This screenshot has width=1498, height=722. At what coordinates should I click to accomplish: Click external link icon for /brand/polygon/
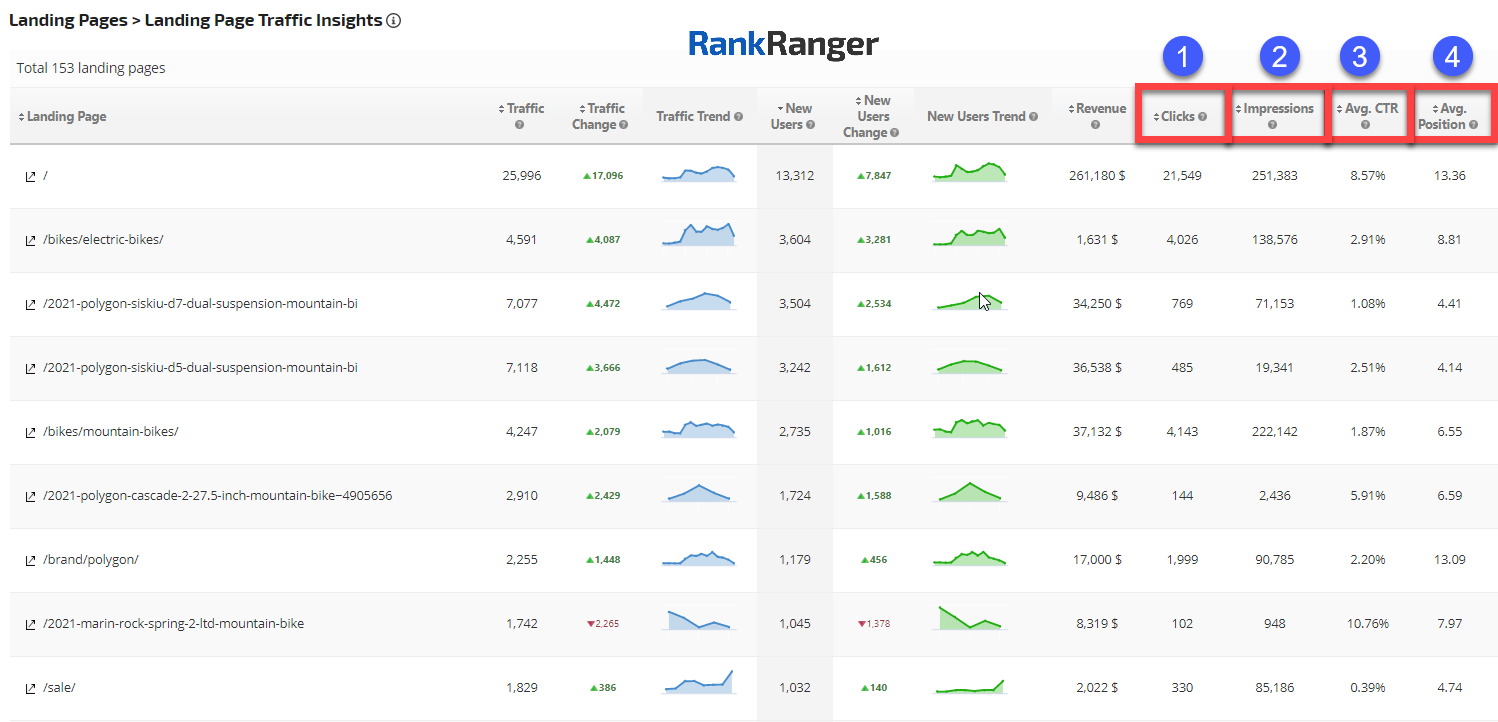tap(30, 560)
